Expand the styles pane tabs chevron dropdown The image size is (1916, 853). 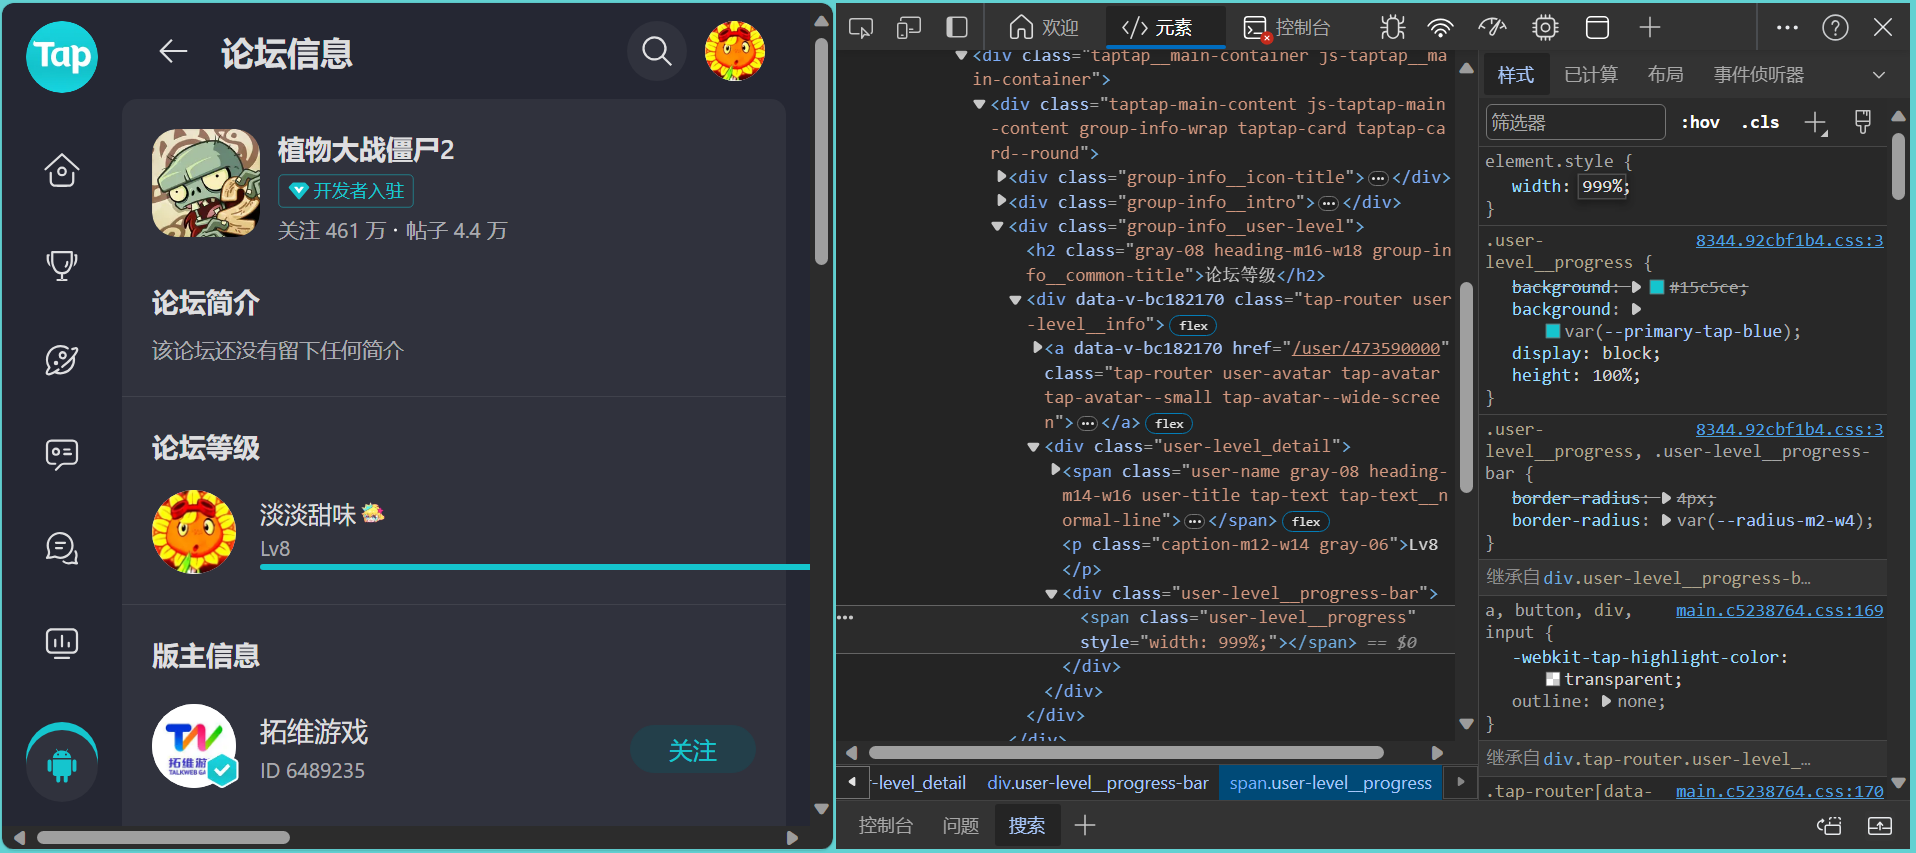point(1879,75)
